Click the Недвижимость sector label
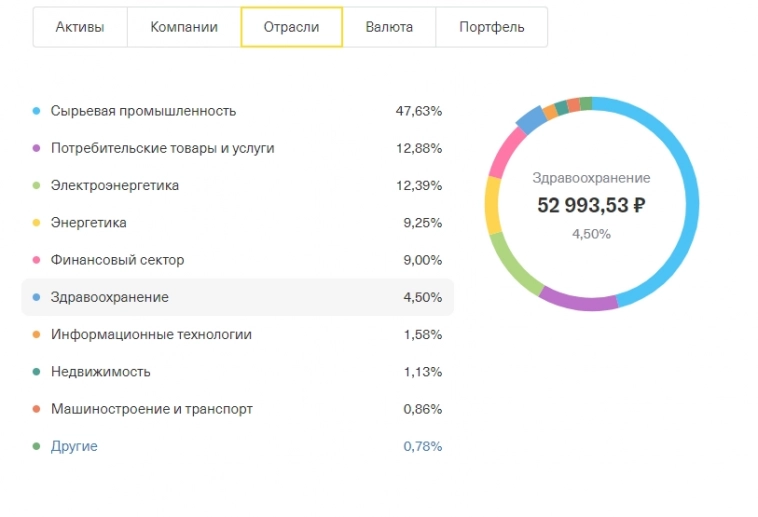The height and width of the screenshot is (517, 758). pos(101,372)
